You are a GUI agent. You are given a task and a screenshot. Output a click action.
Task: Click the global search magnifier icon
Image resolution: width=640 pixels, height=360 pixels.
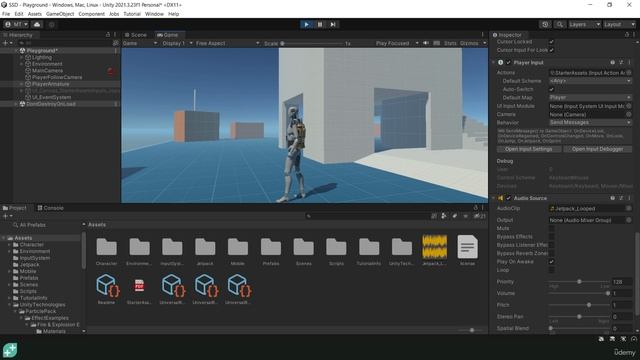[x=560, y=24]
